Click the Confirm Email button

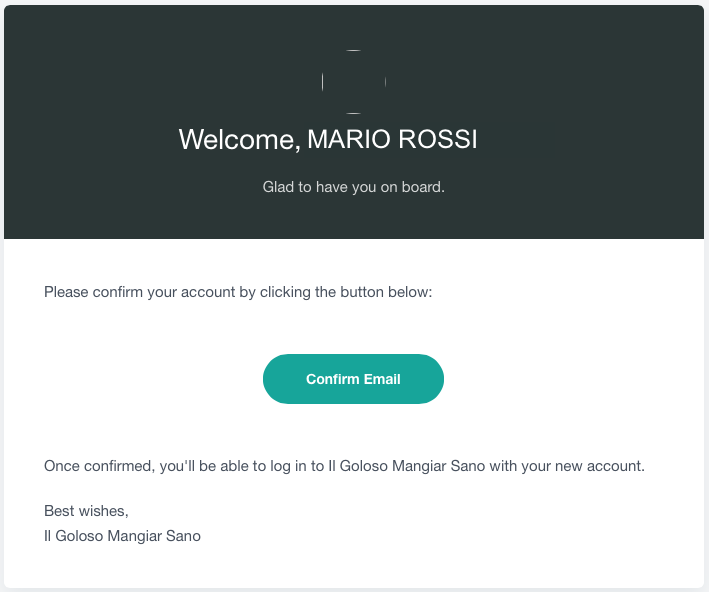pos(353,379)
